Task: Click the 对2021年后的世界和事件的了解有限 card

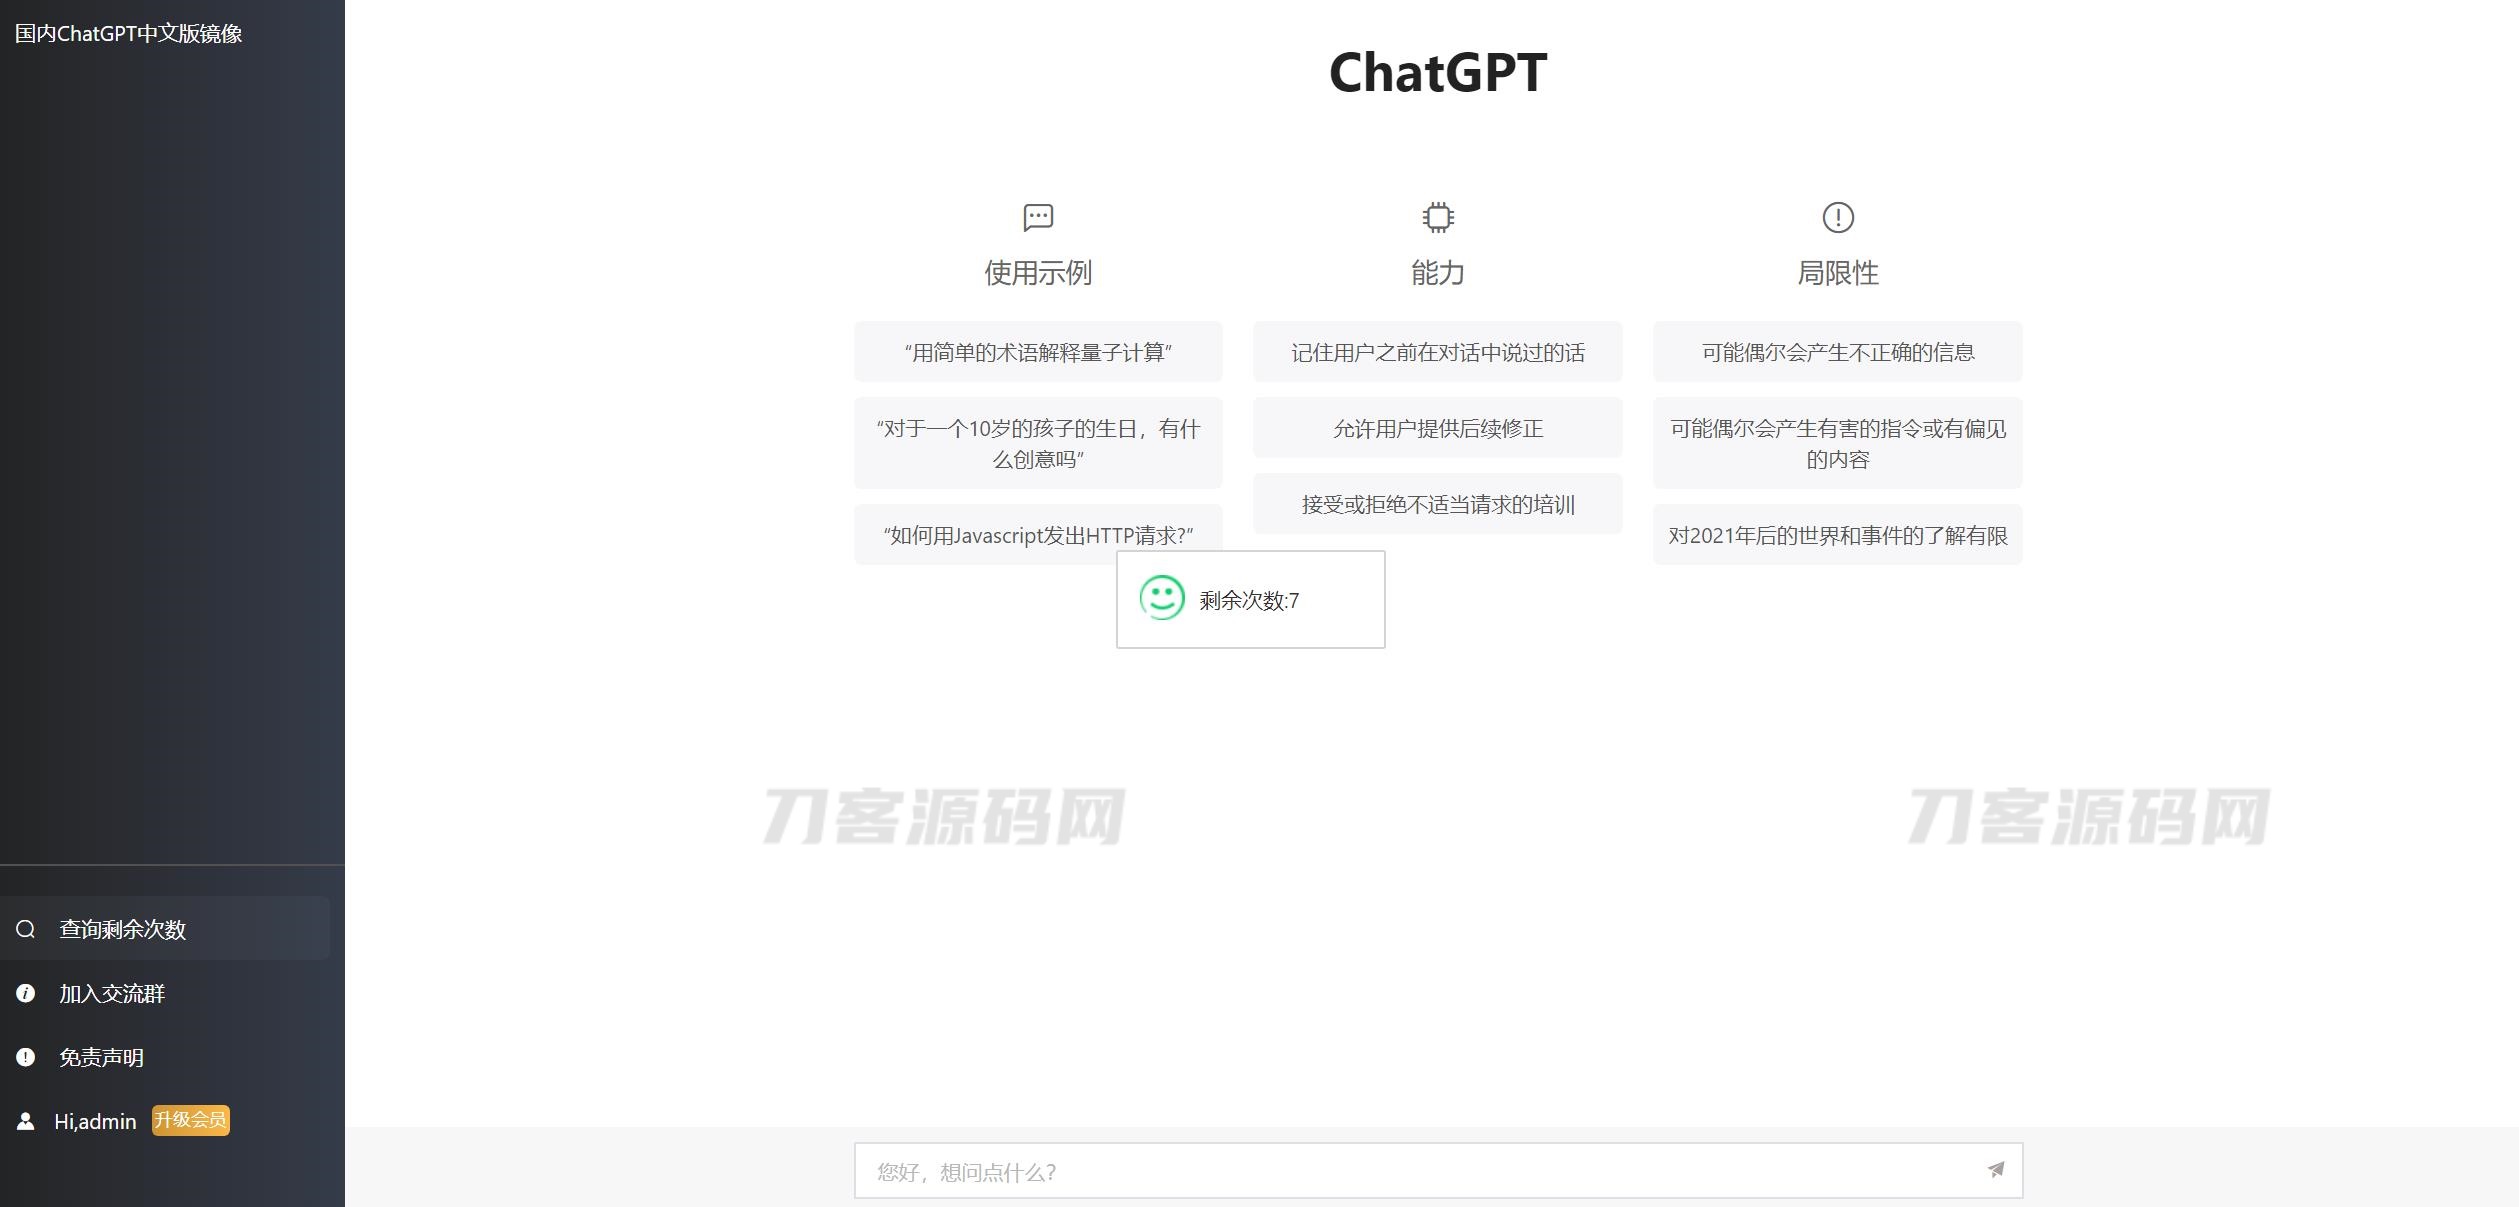Action: [x=1837, y=535]
